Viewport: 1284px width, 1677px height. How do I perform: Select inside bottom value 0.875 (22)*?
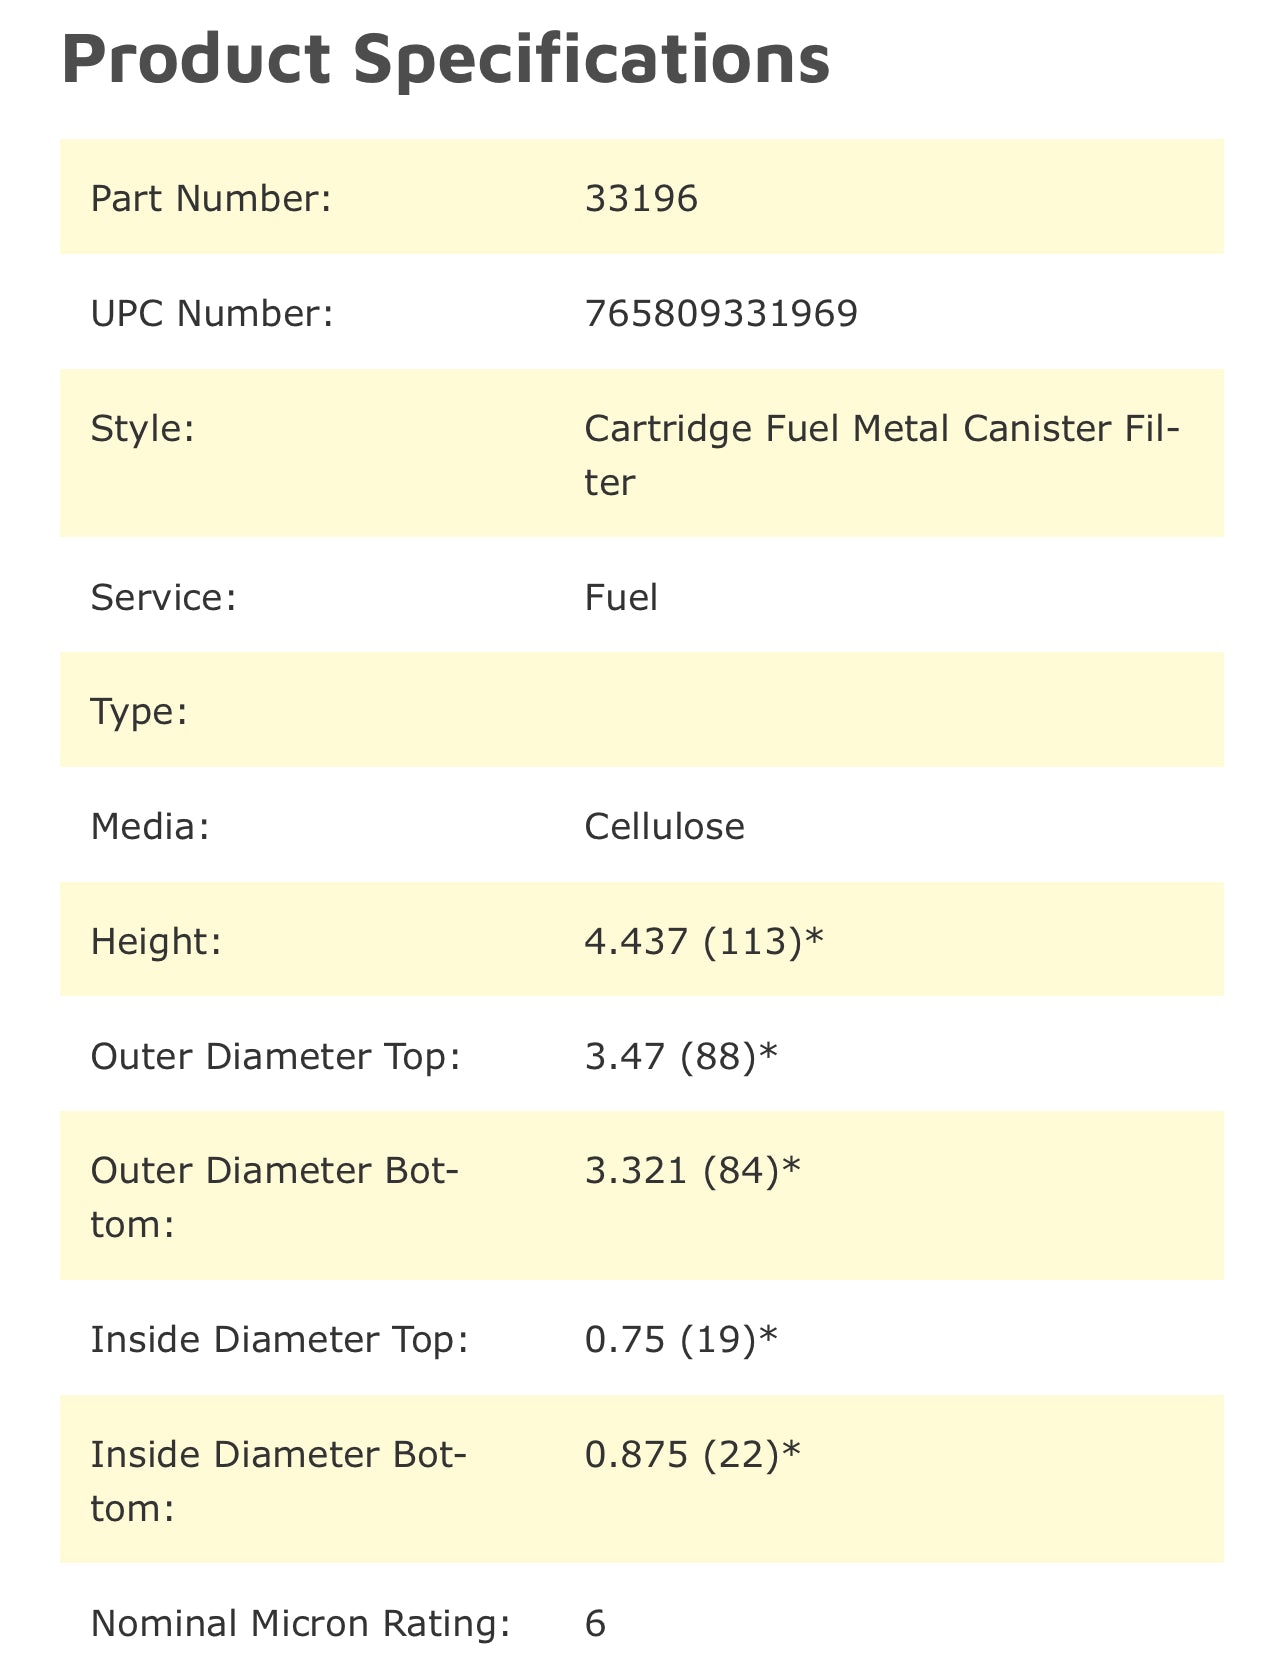coord(692,1453)
